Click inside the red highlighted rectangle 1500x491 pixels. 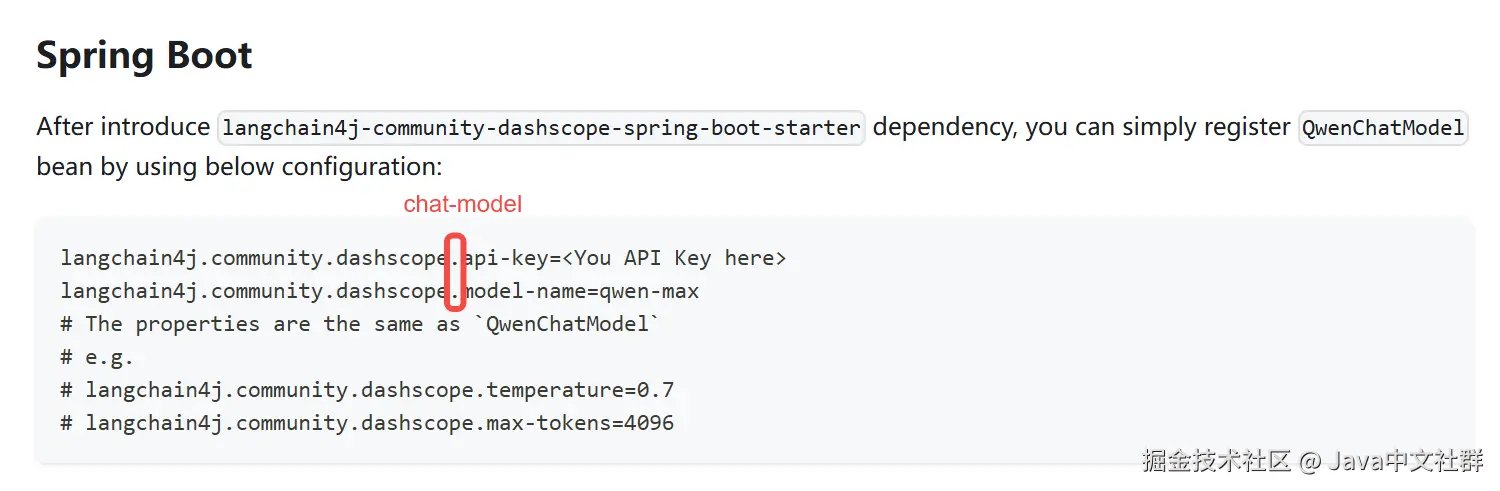[455, 273]
